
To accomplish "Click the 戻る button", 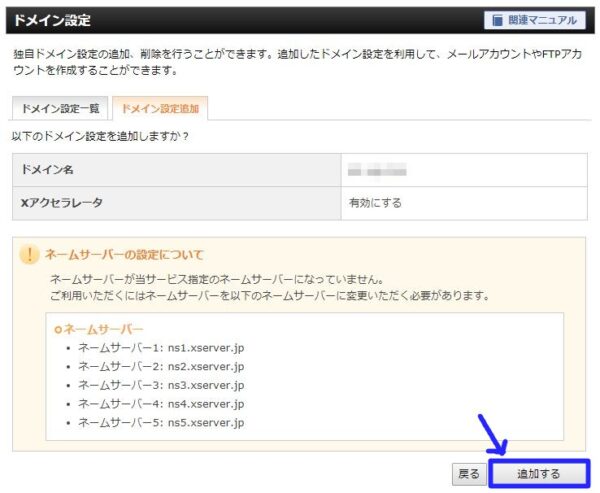I will click(x=469, y=474).
